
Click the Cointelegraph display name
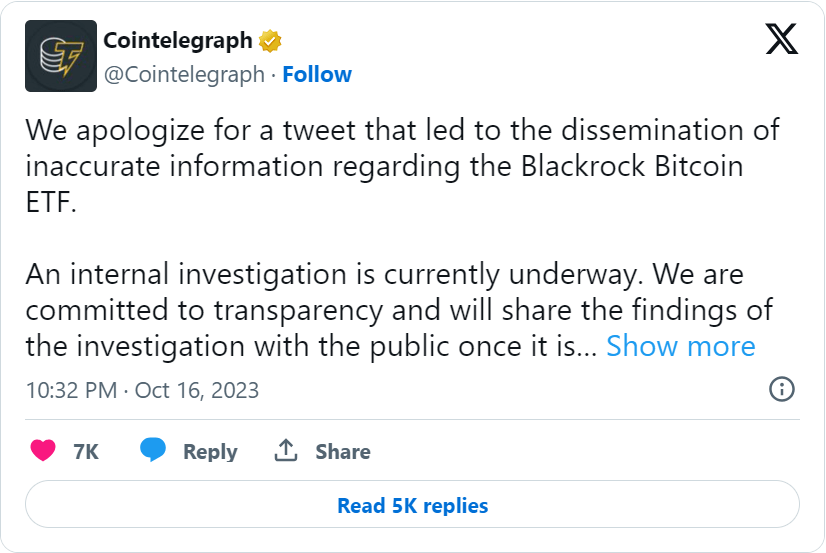(178, 41)
